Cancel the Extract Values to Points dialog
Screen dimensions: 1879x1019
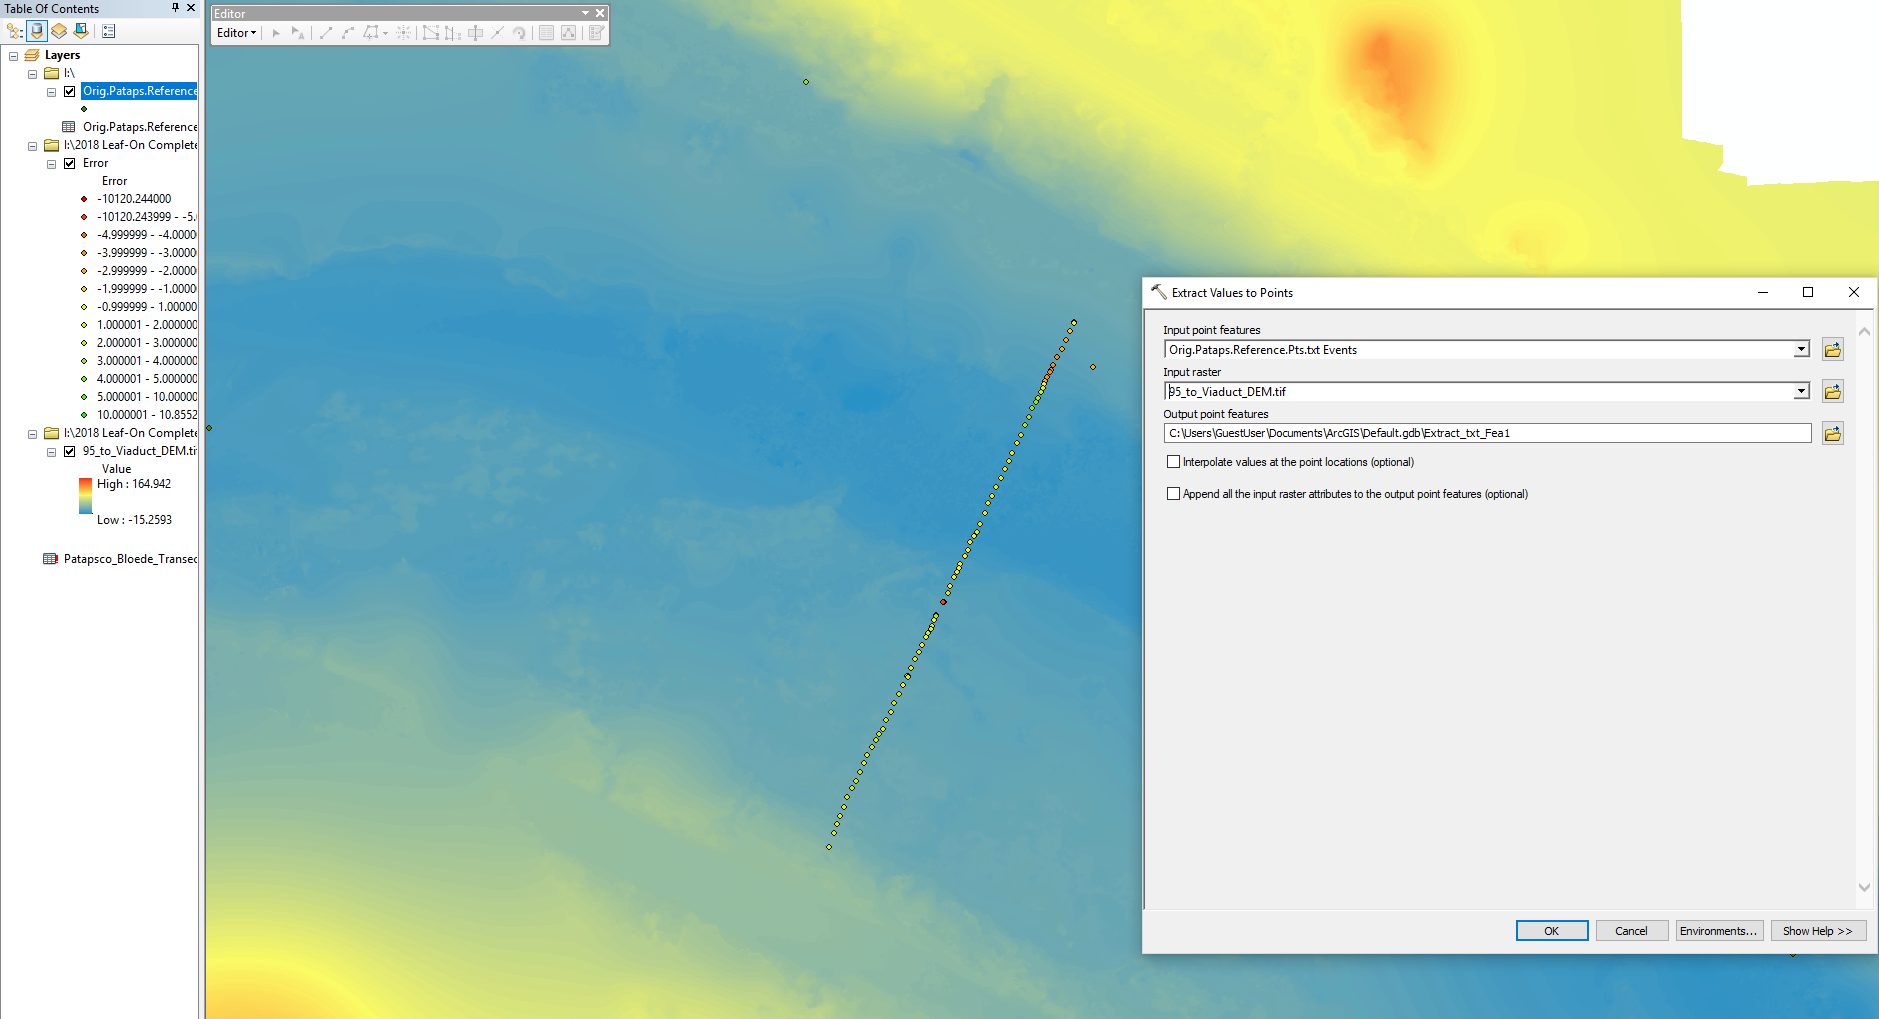point(1631,931)
